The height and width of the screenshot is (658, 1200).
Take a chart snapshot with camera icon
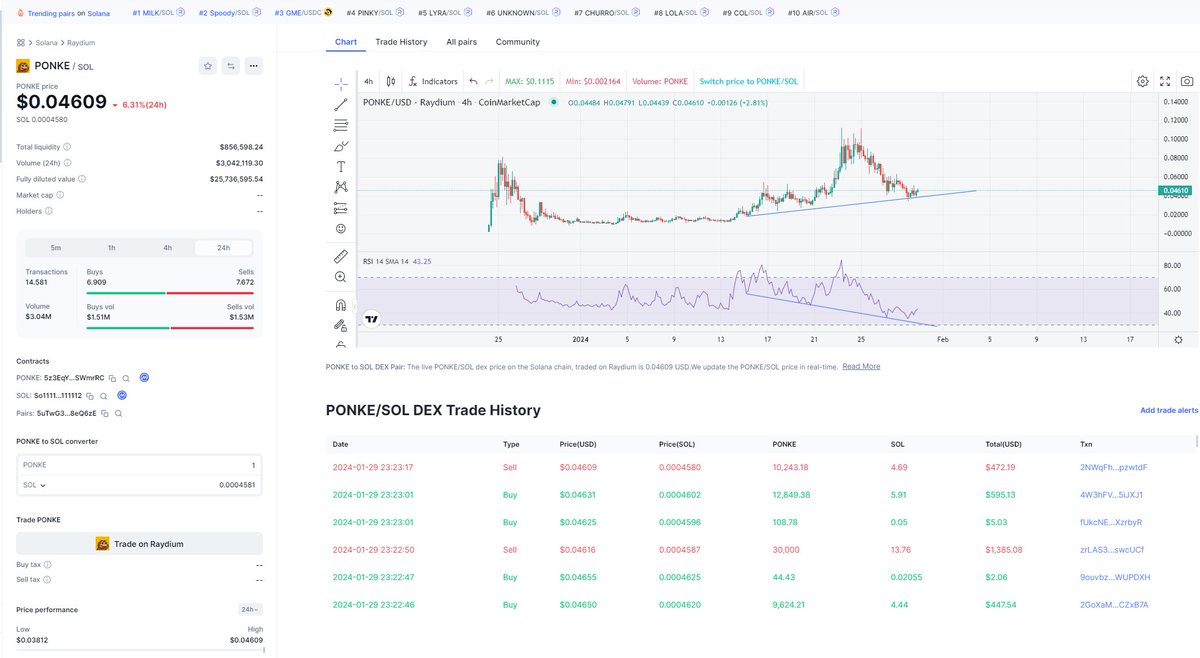point(1186,81)
